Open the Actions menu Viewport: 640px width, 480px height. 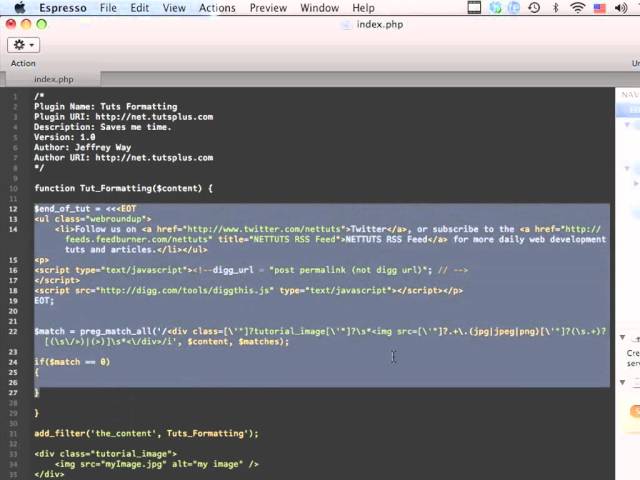217,8
